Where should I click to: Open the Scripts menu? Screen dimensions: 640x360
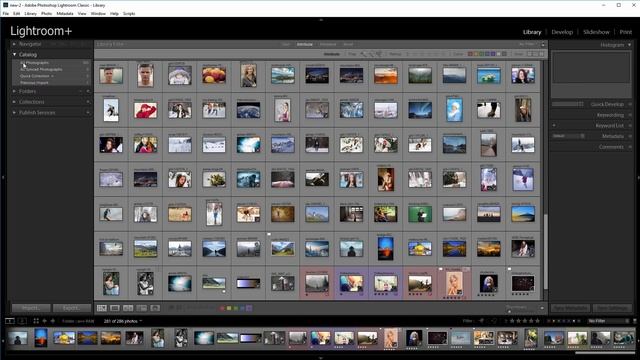129,13
